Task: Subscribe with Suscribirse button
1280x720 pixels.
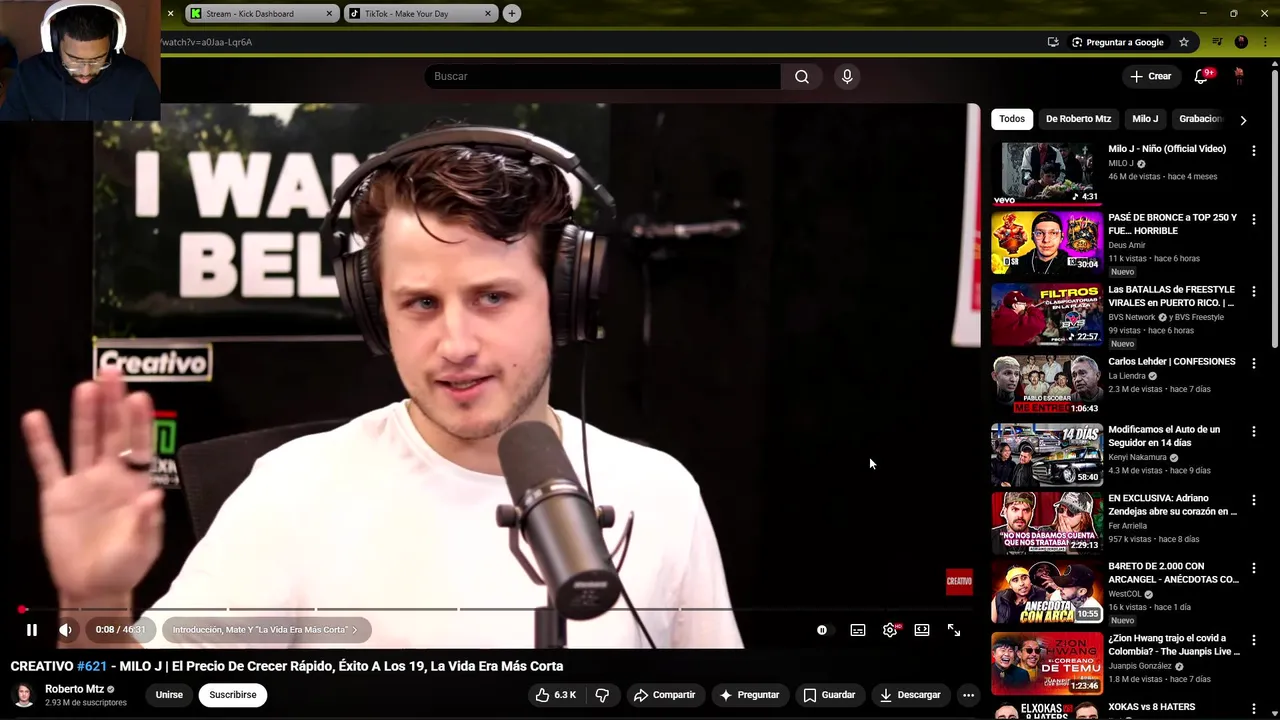Action: point(233,695)
